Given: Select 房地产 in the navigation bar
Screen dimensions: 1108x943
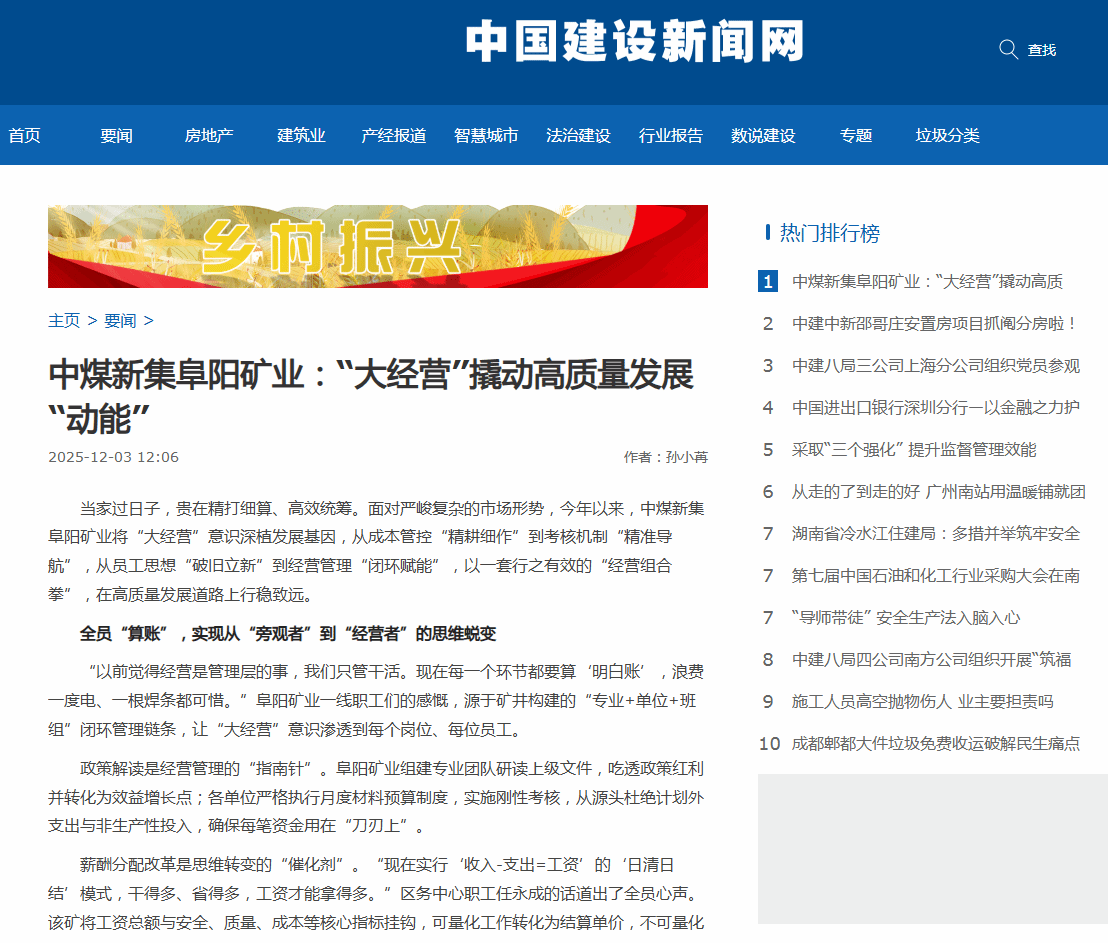Looking at the screenshot, I should 209,136.
